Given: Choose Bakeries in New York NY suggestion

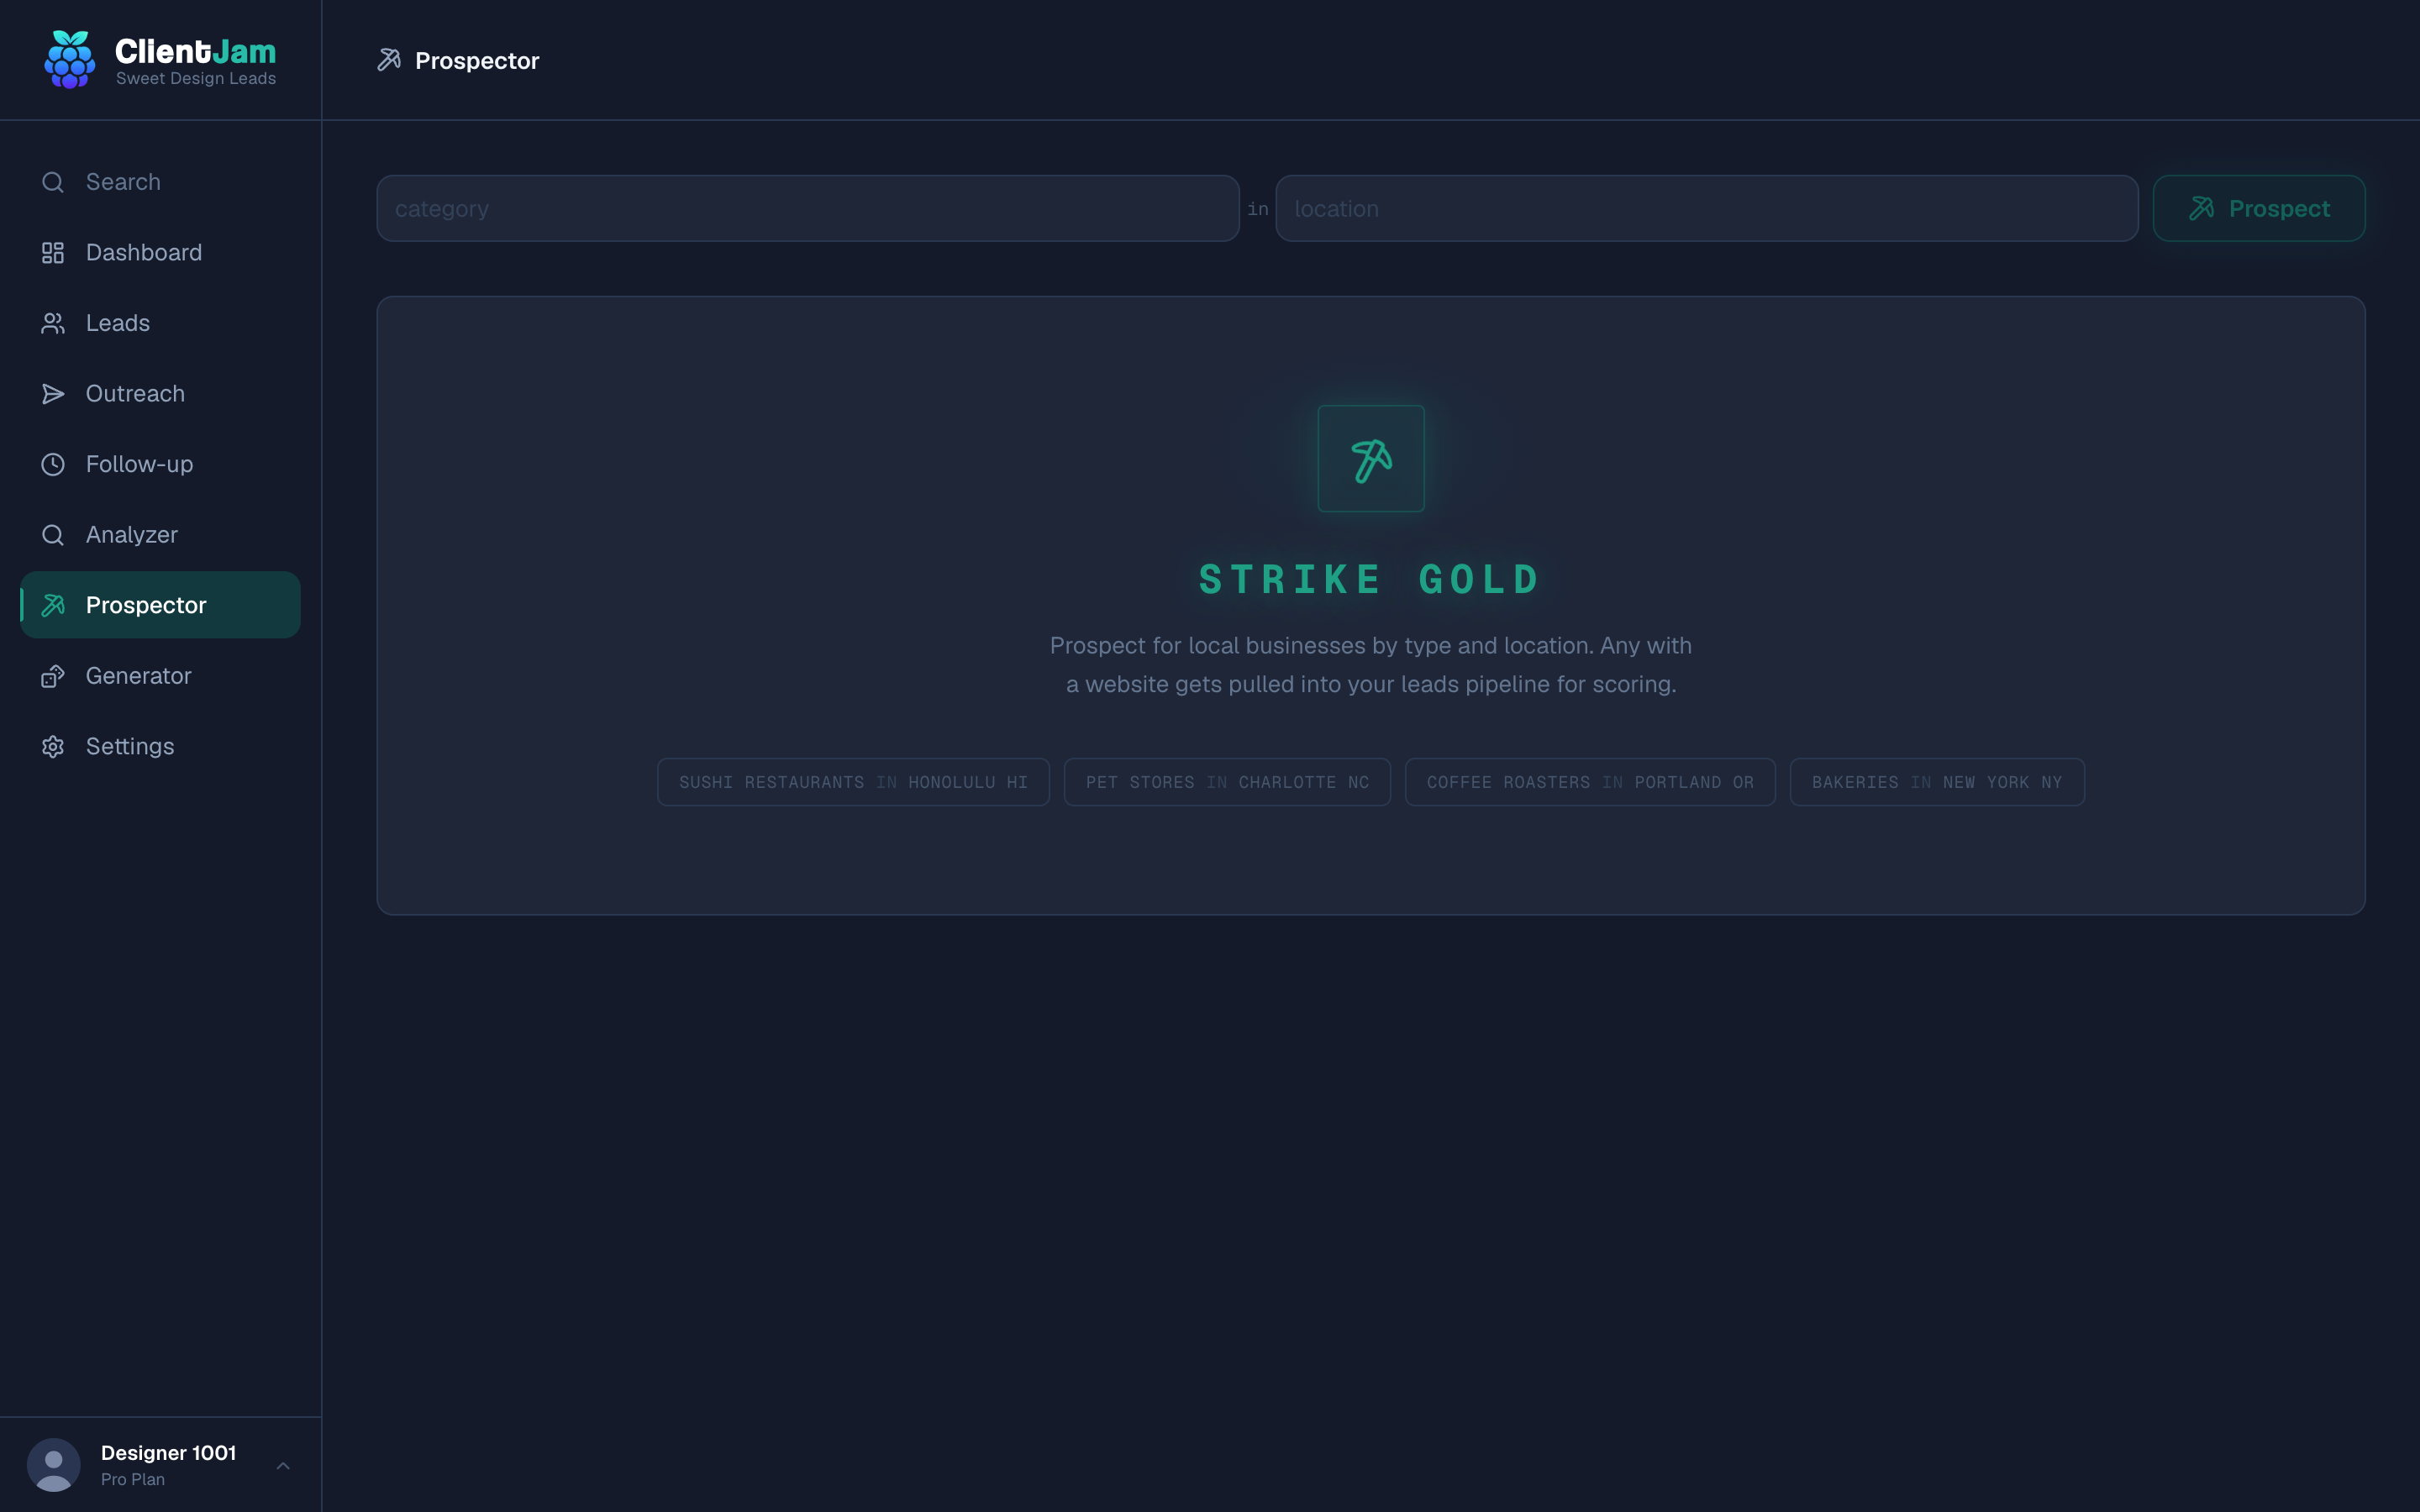Looking at the screenshot, I should 1937,782.
